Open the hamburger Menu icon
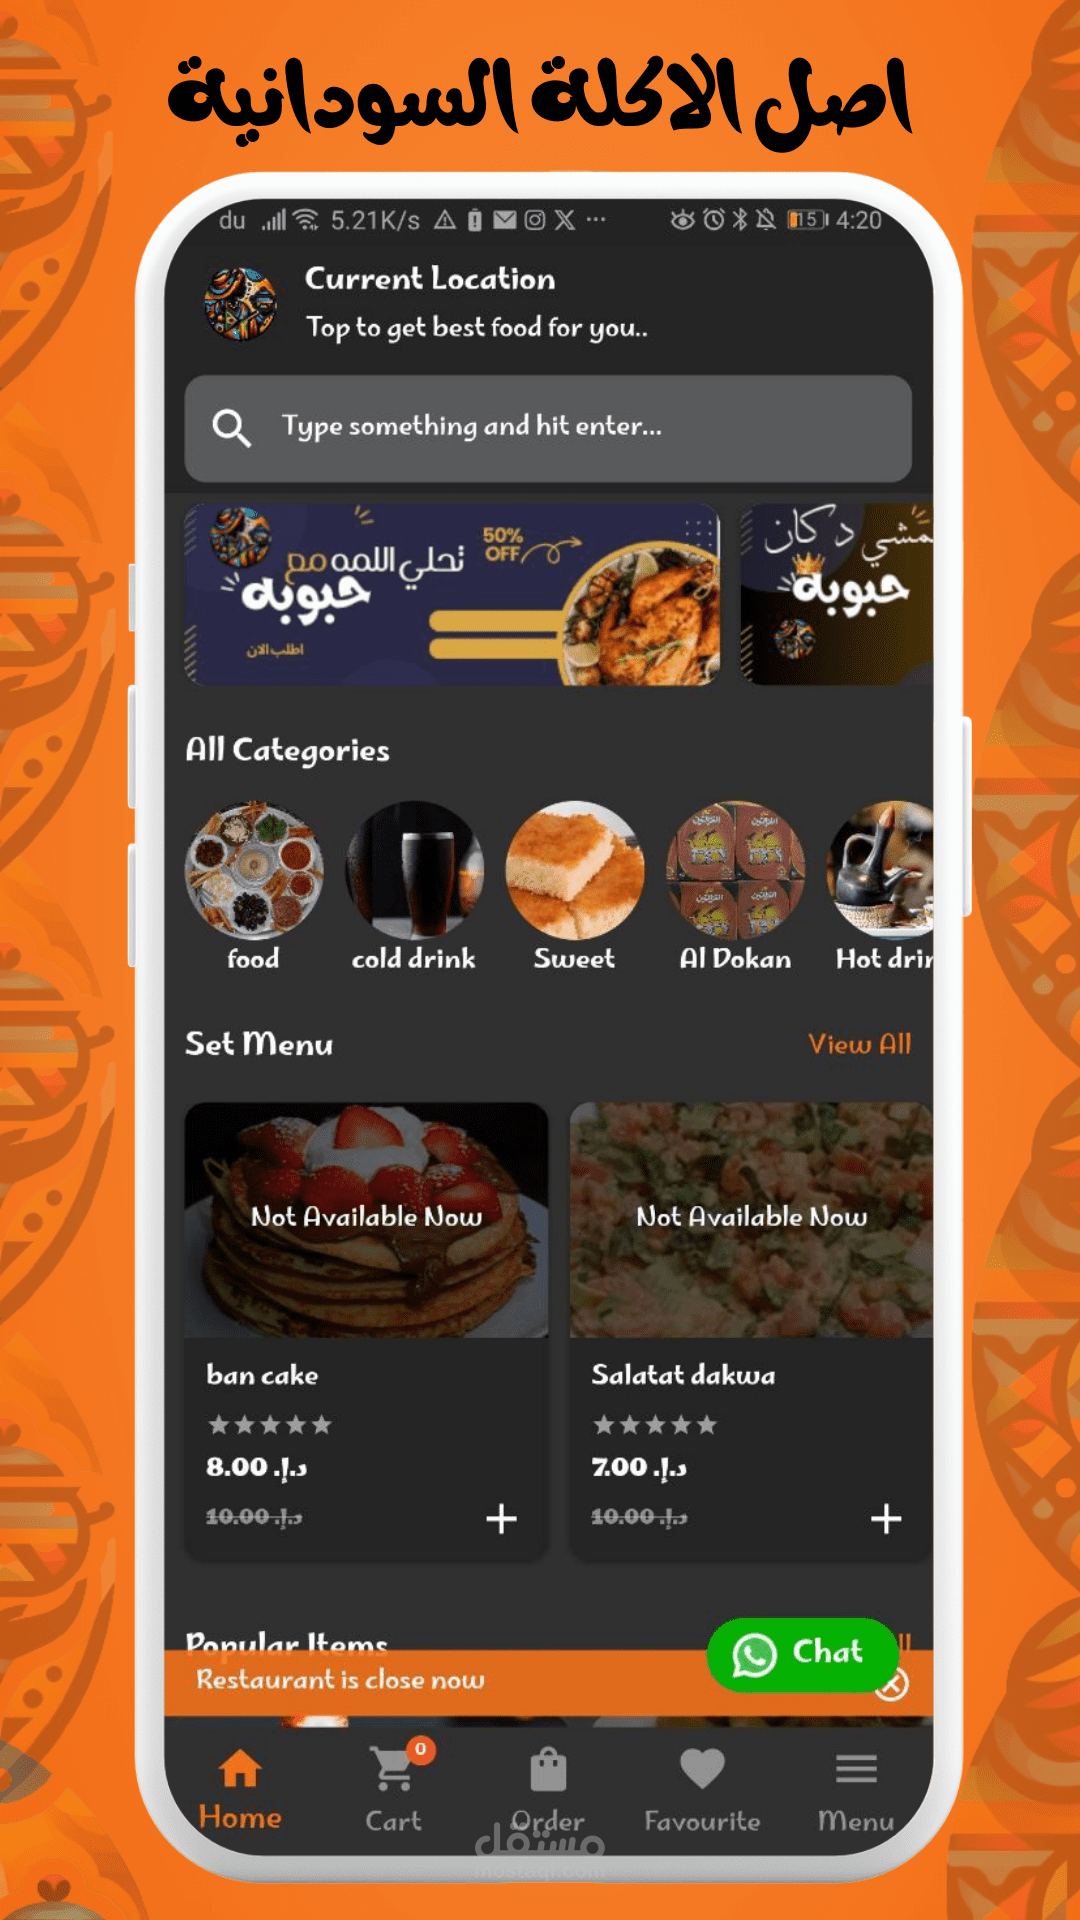The height and width of the screenshot is (1920, 1080). coord(856,1769)
